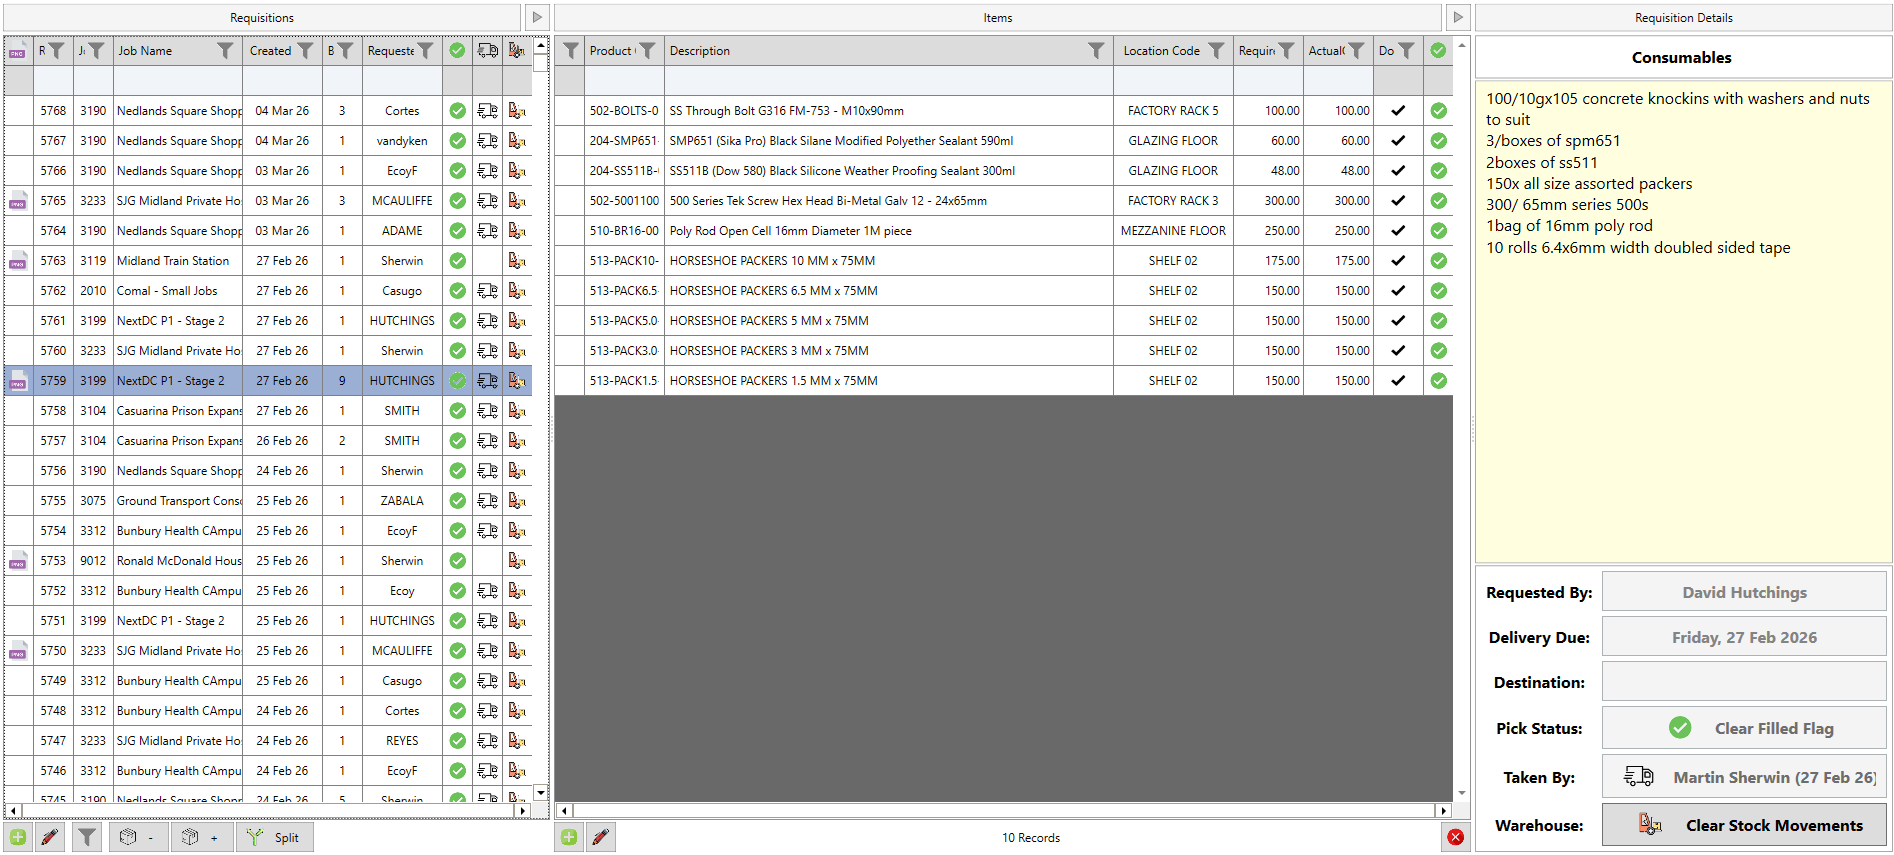The height and width of the screenshot is (855, 1894).
Task: Click the Clear Filled Flag button
Action: pos(1744,728)
